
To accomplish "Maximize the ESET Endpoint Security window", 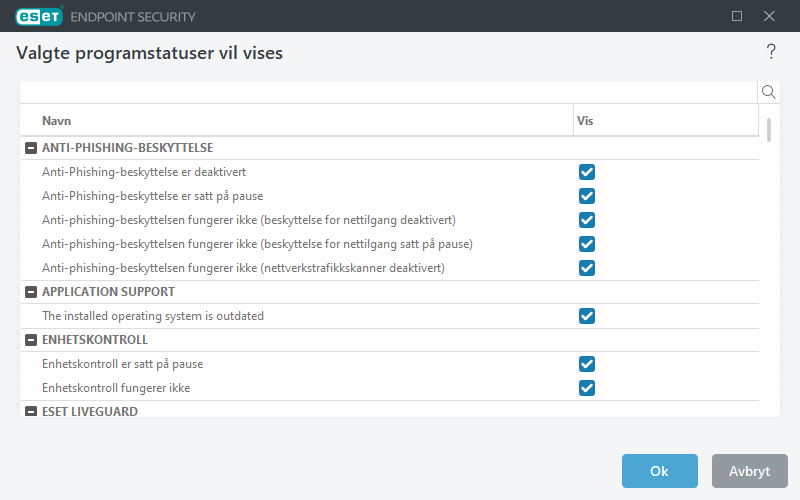I will pos(737,16).
